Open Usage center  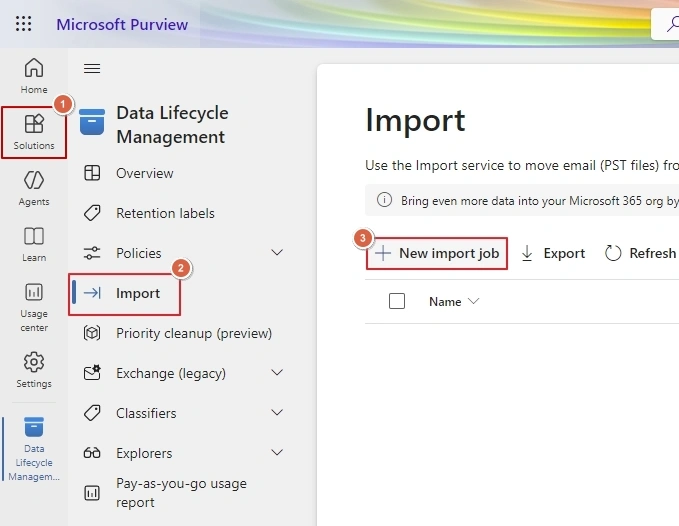(x=34, y=307)
